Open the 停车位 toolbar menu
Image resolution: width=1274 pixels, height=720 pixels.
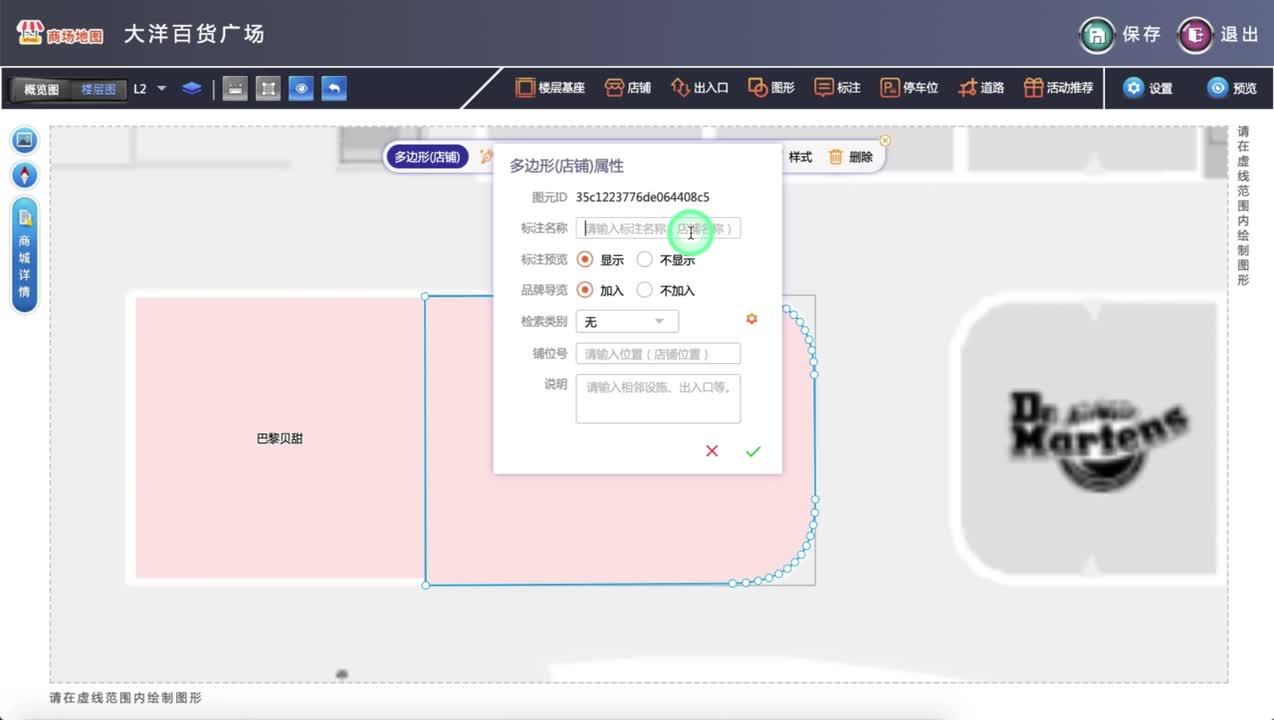[x=909, y=88]
